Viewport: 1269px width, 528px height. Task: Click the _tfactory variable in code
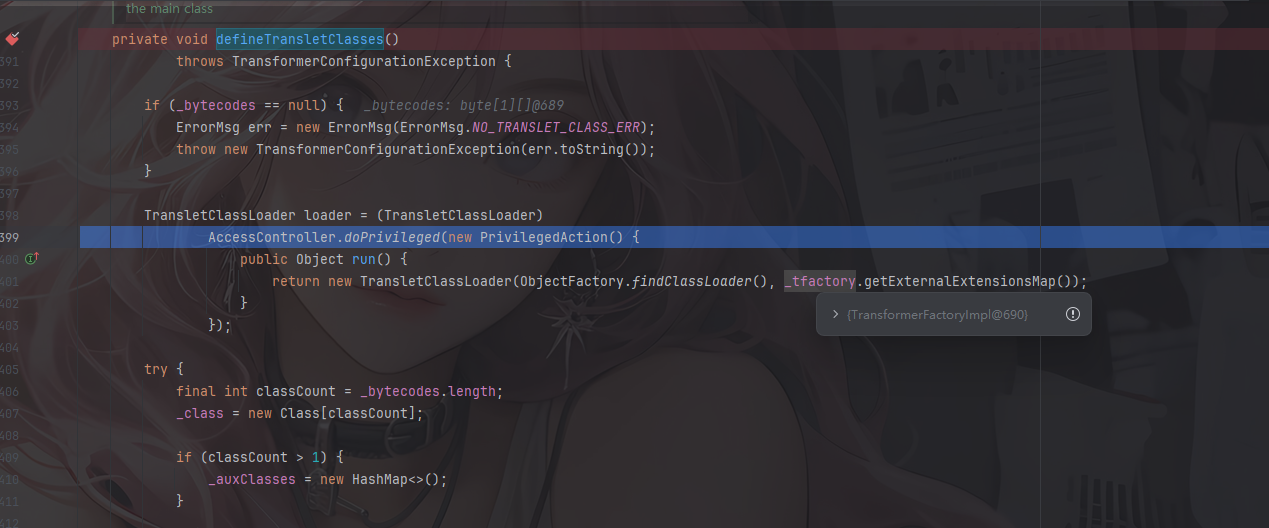pyautogui.click(x=819, y=281)
